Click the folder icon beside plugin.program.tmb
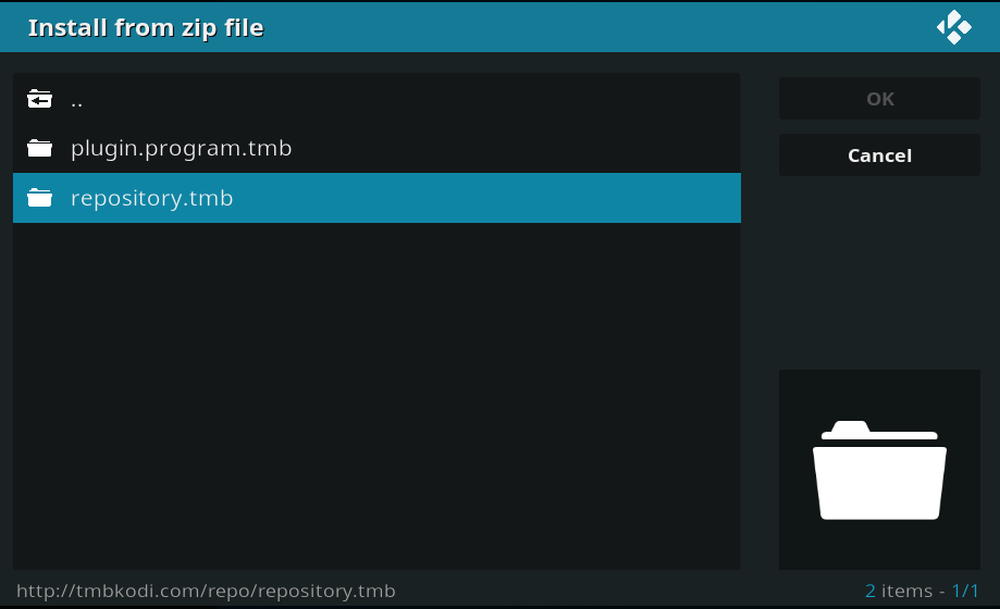 (x=40, y=149)
